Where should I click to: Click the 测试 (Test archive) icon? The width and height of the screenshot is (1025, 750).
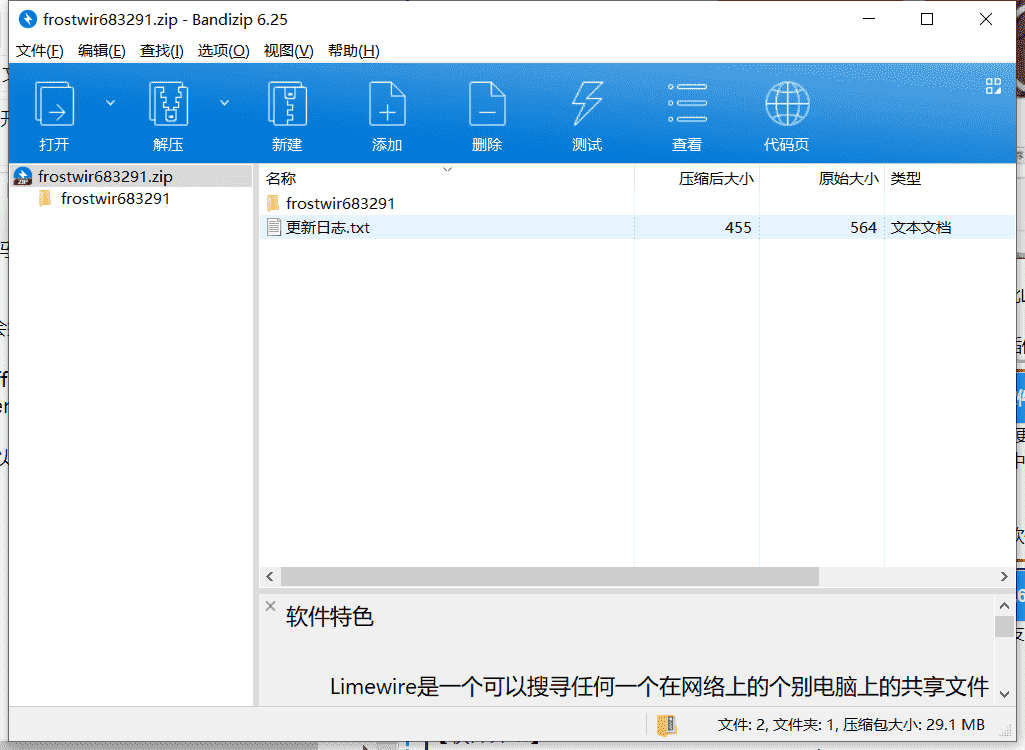click(x=587, y=104)
